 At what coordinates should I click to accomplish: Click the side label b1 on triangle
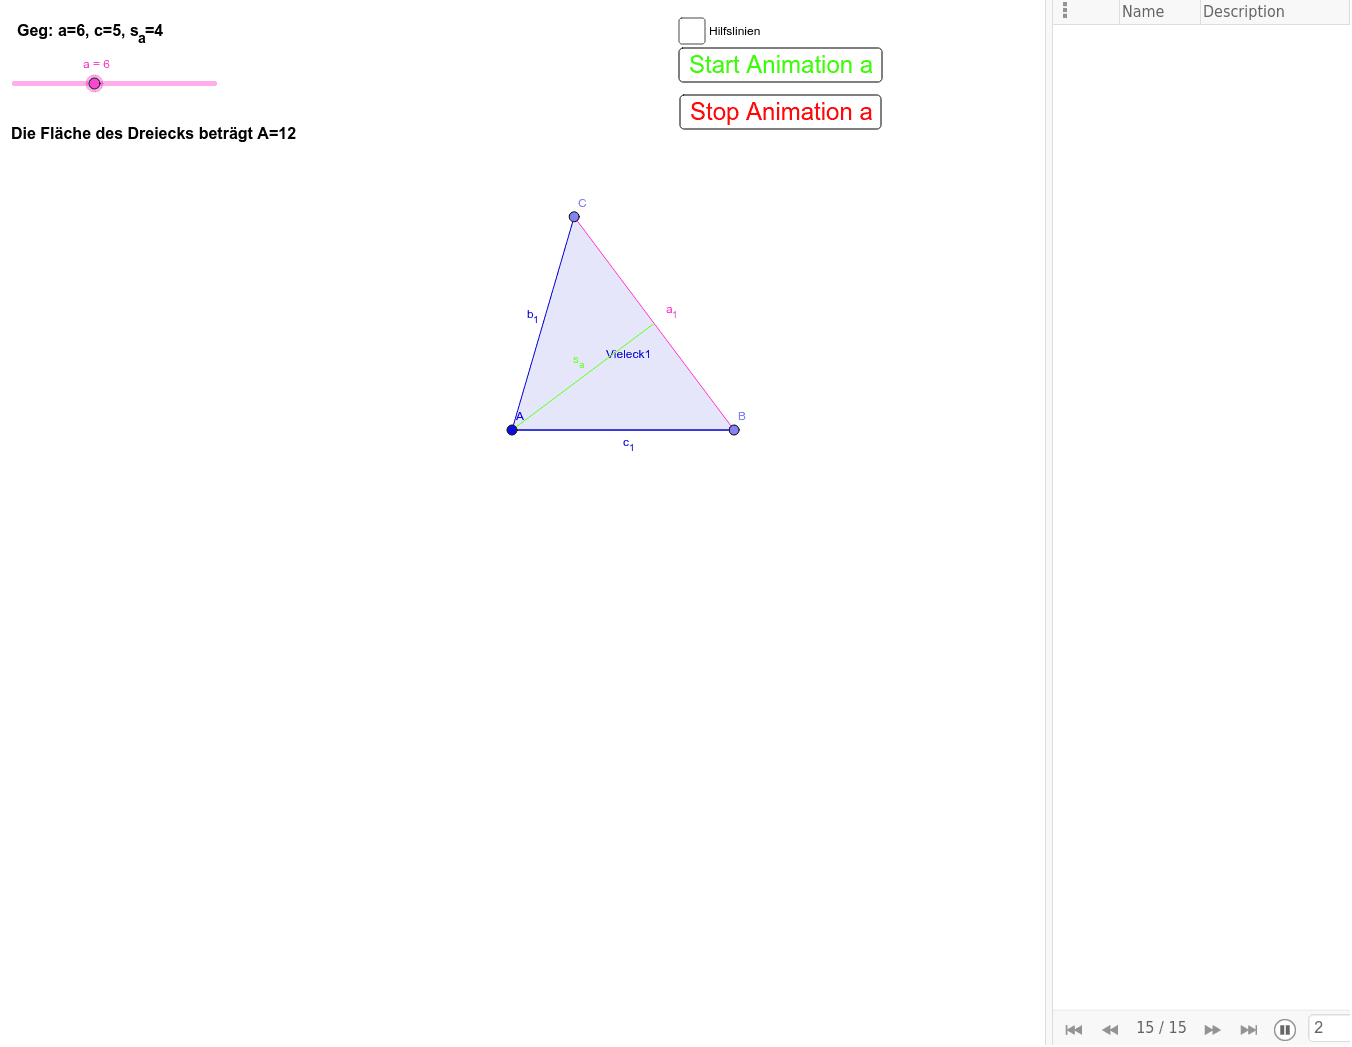tap(532, 316)
